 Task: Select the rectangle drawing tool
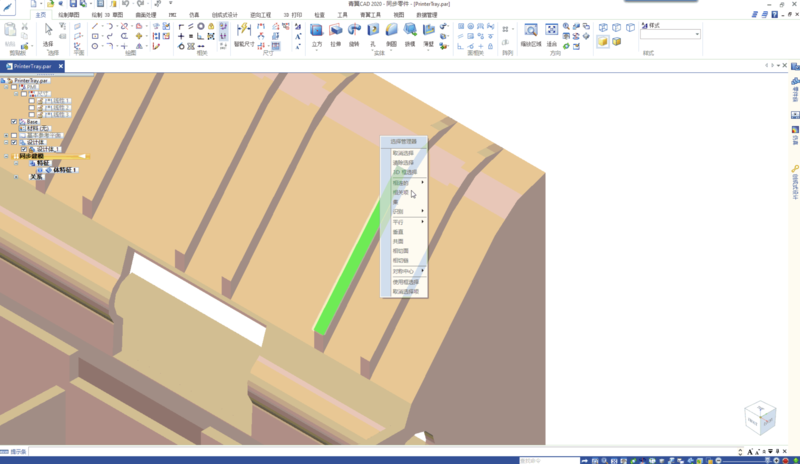click(95, 36)
